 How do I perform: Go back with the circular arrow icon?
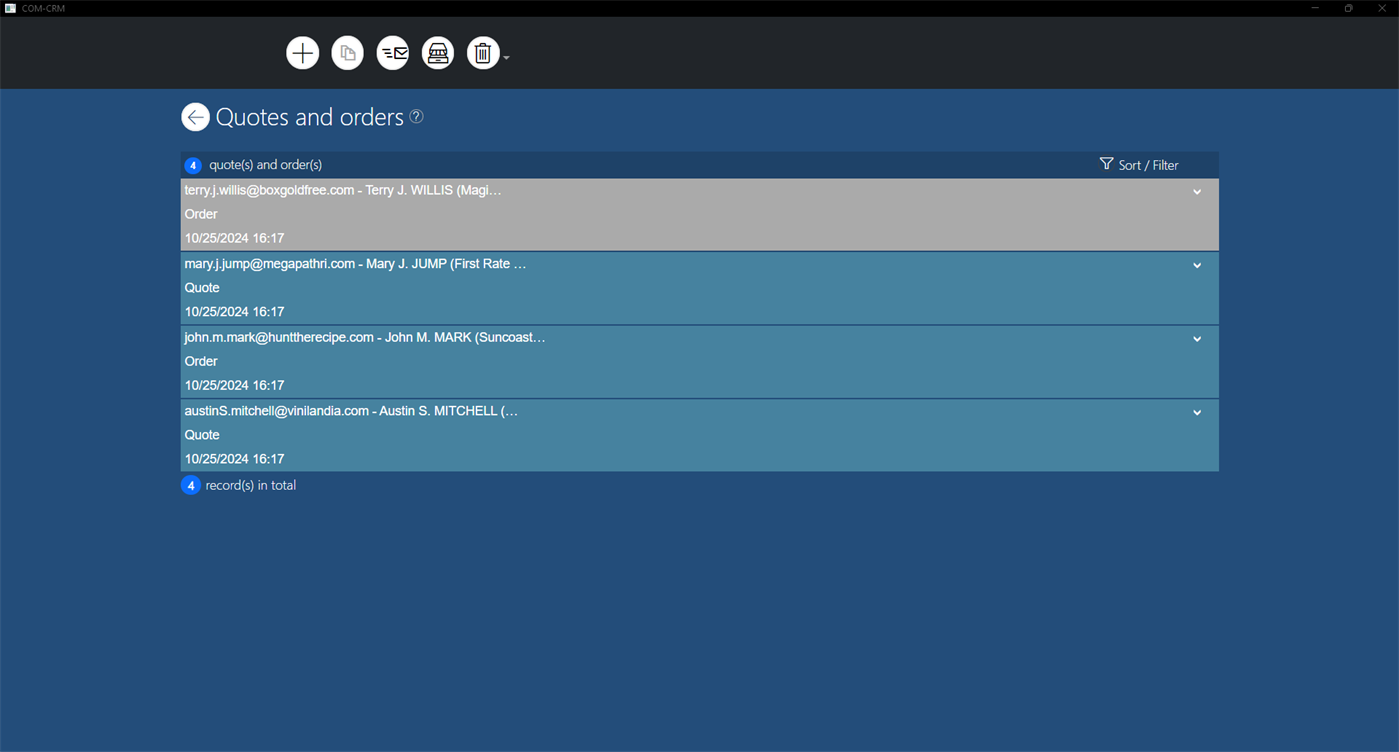click(195, 116)
